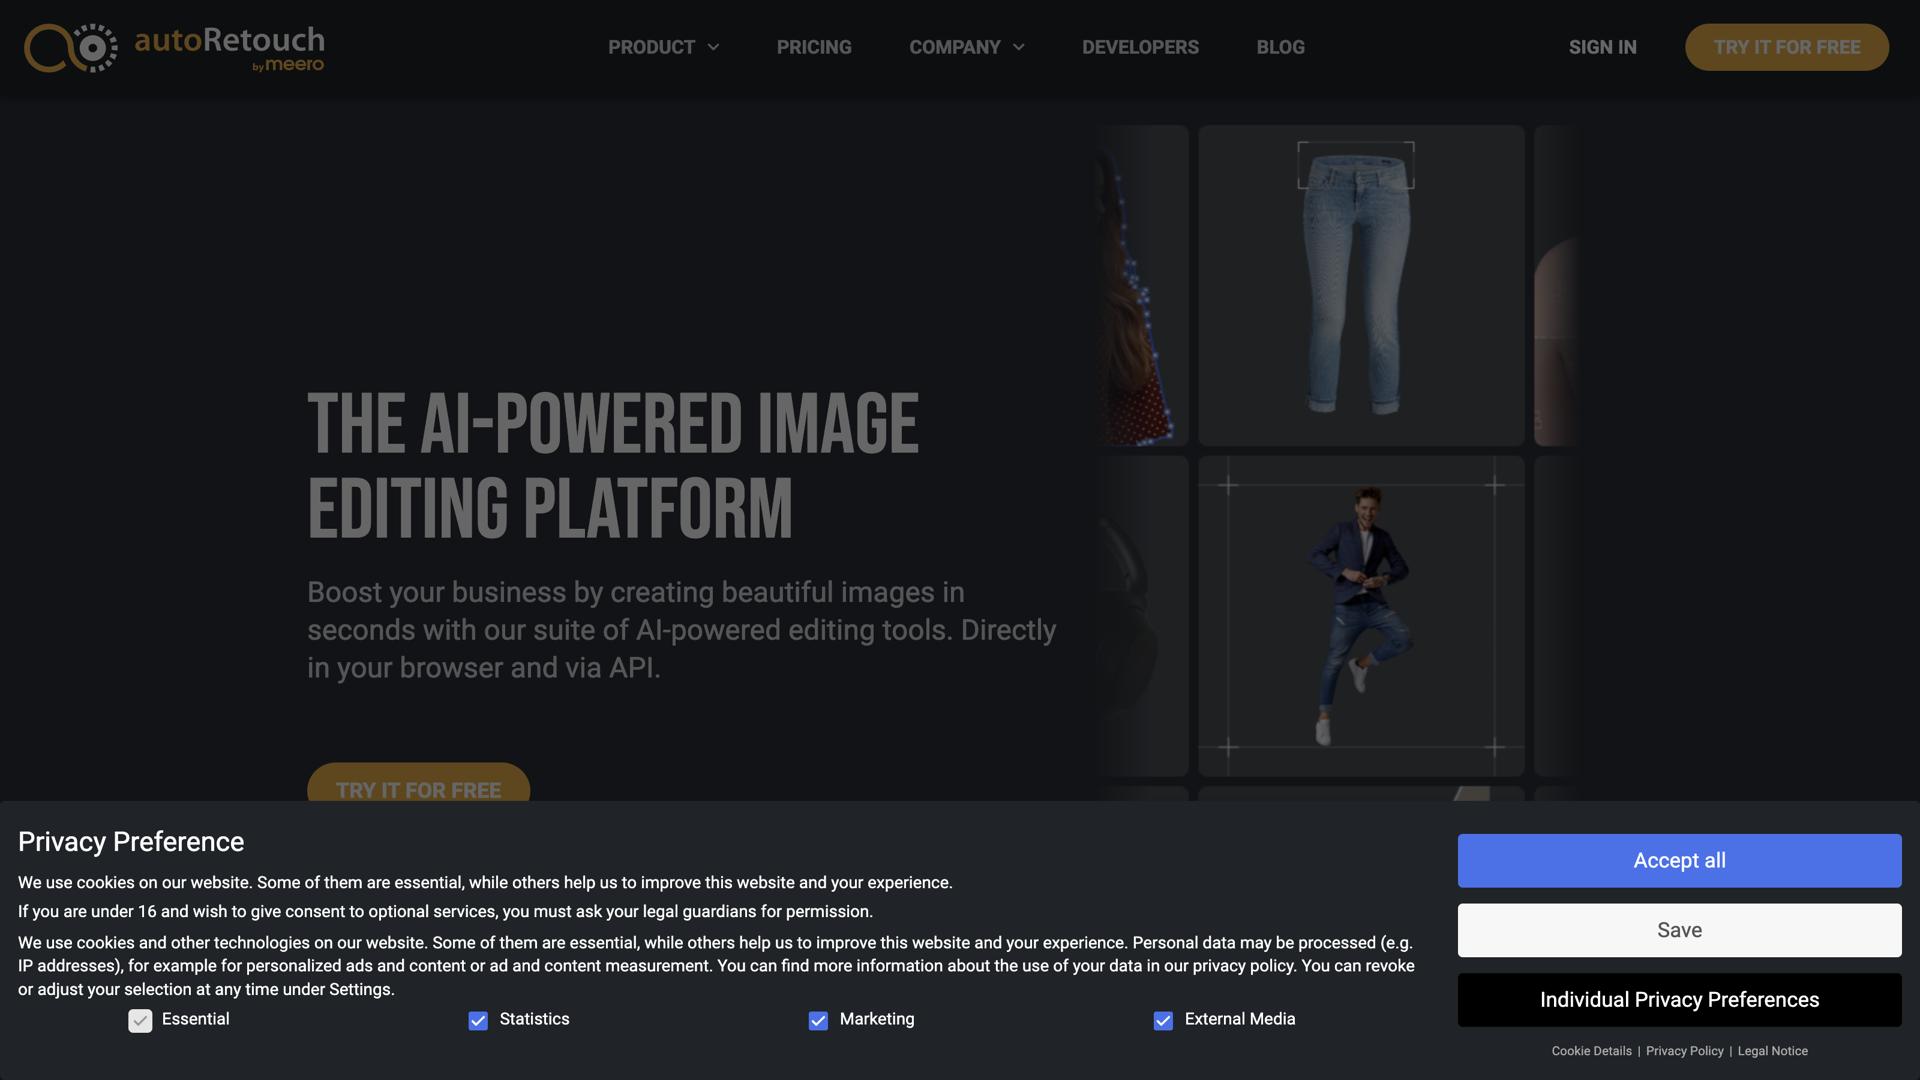Expand the COMPANY dropdown menu
Image resolution: width=1920 pixels, height=1080 pixels.
954,47
